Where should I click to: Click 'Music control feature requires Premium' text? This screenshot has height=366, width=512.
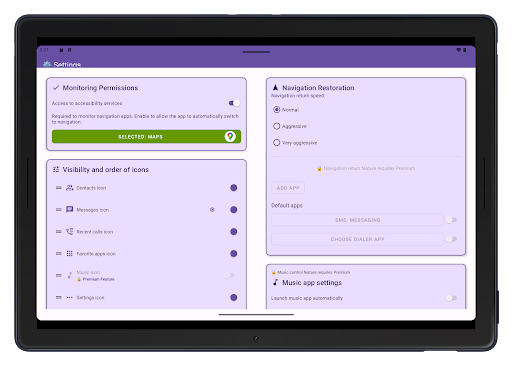click(x=314, y=272)
